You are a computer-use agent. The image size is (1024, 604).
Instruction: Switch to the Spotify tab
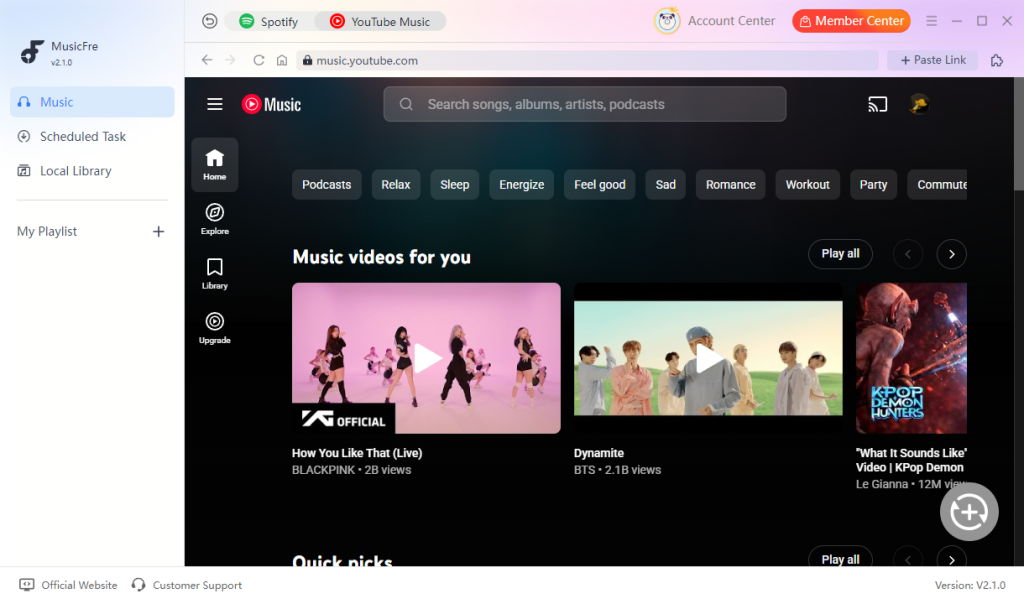(268, 22)
